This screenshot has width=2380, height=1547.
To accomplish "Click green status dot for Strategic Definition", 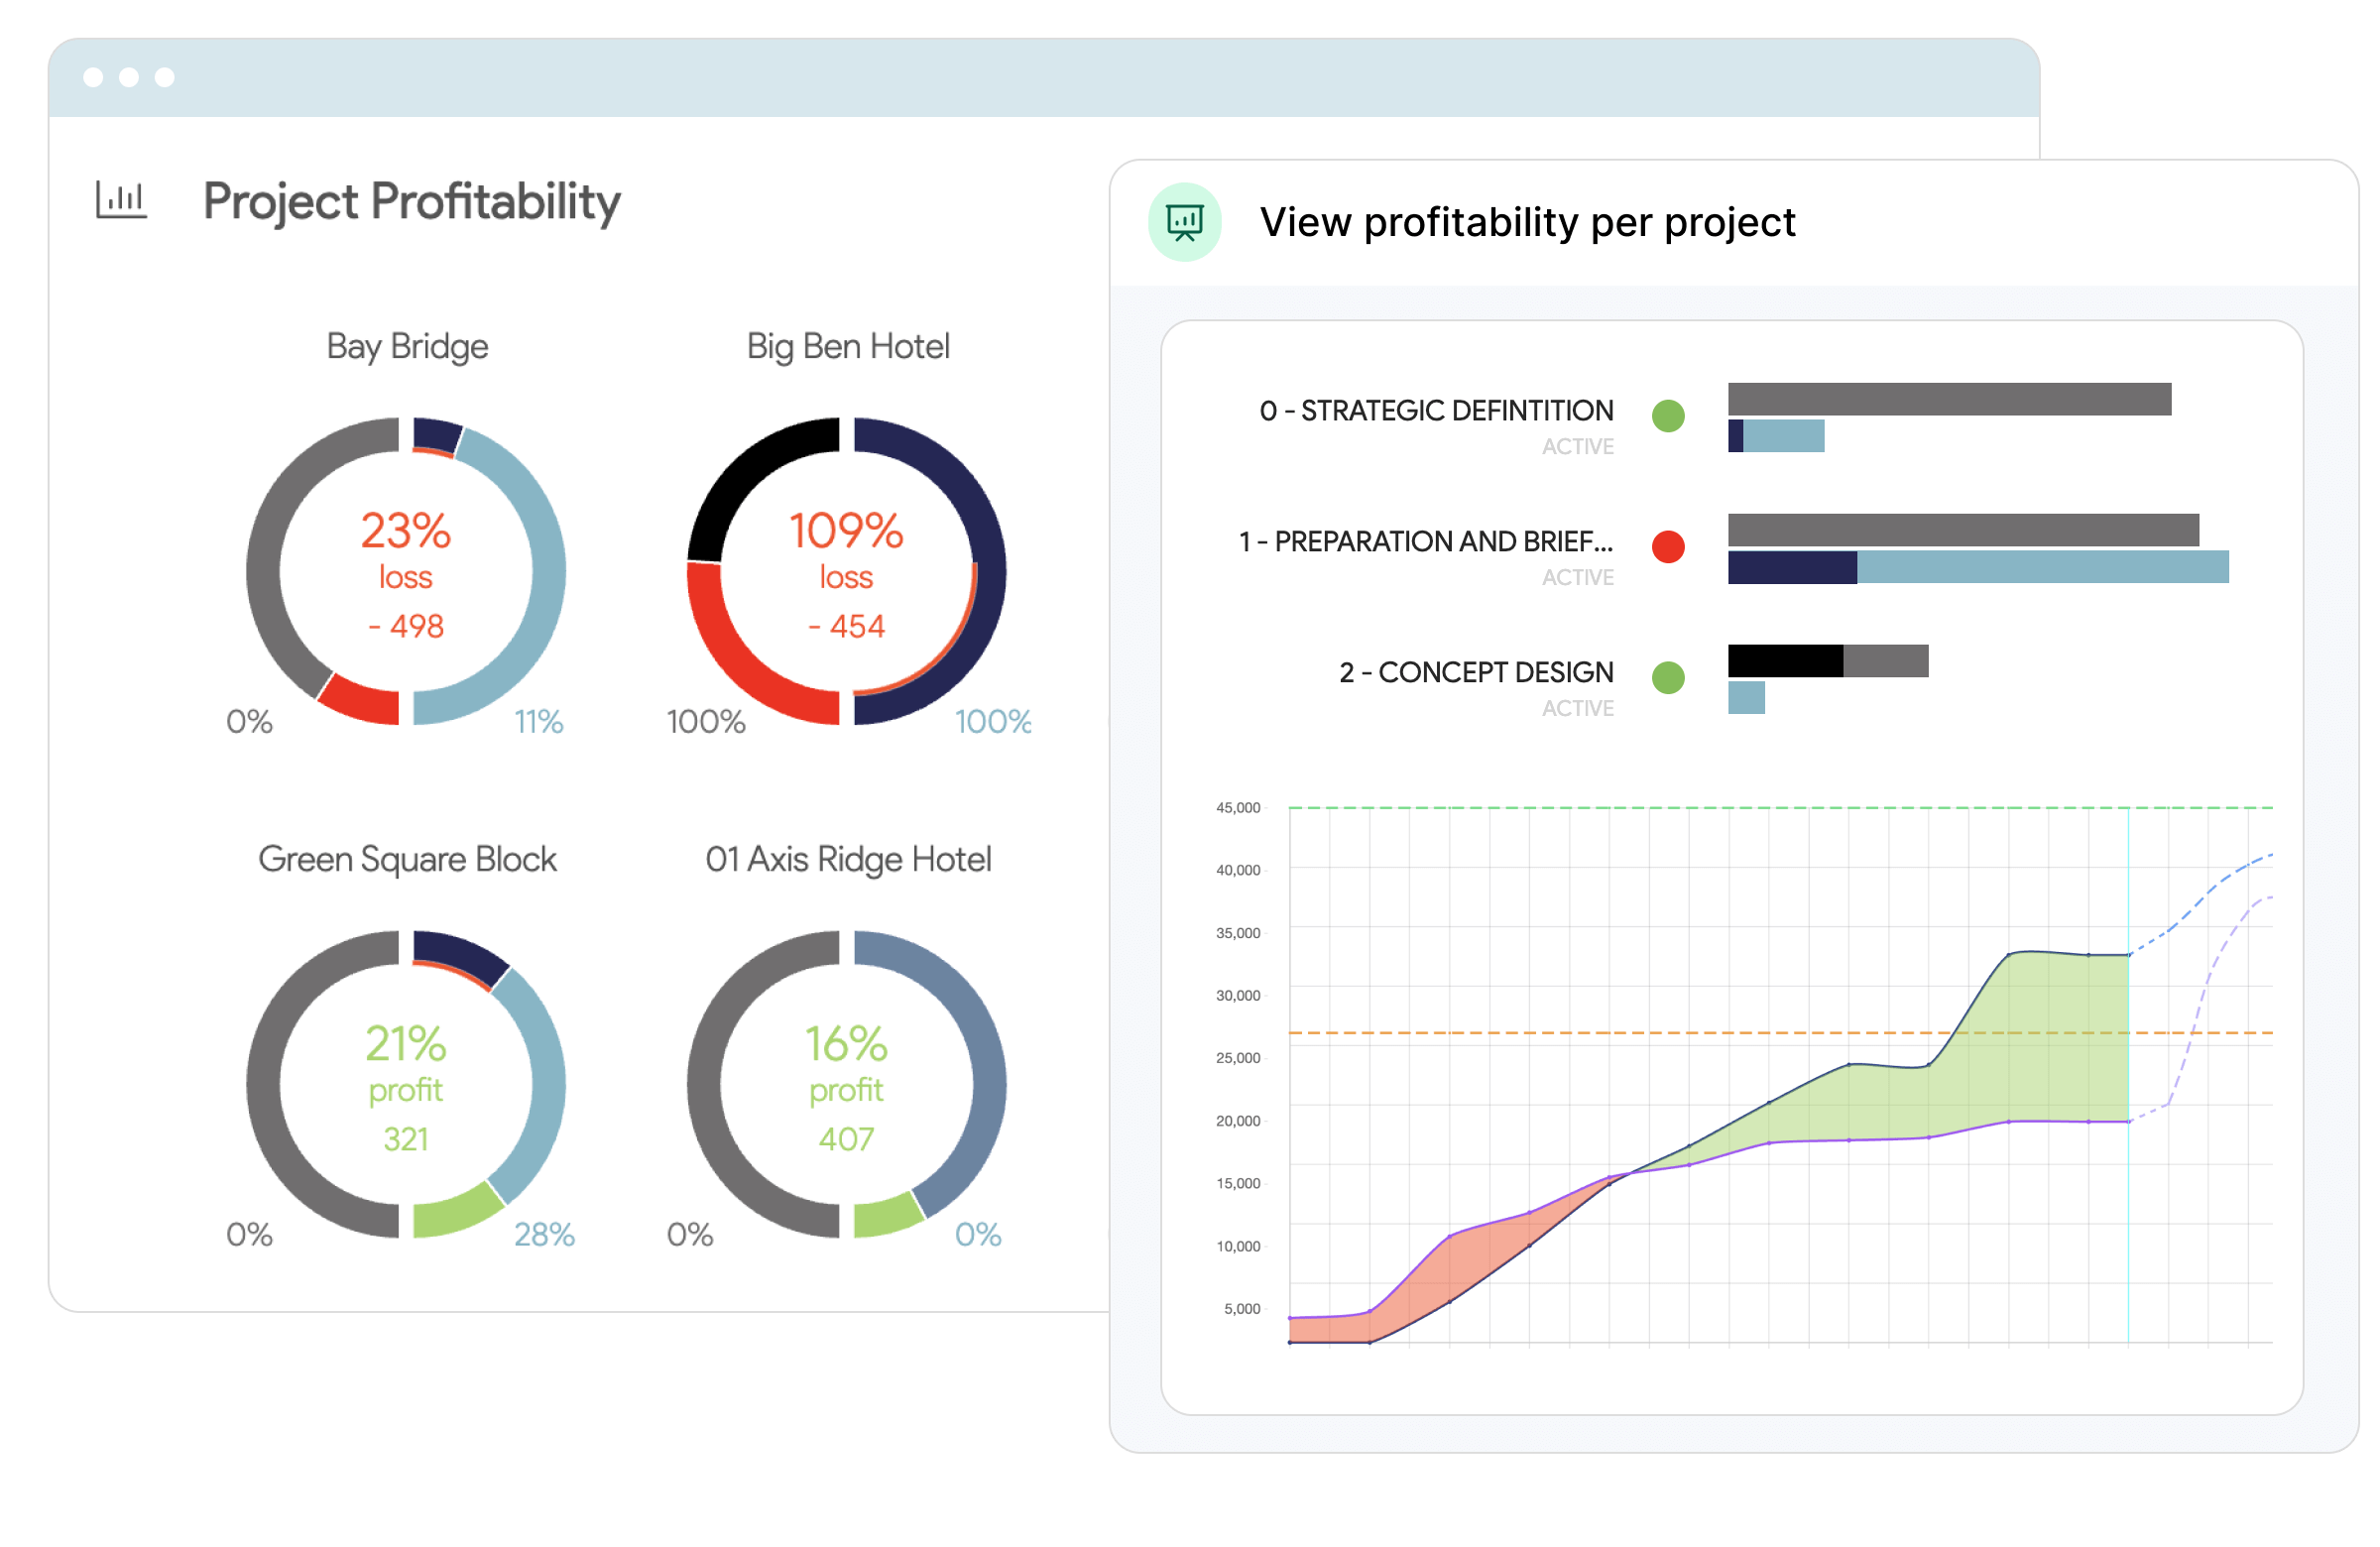I will point(1668,415).
